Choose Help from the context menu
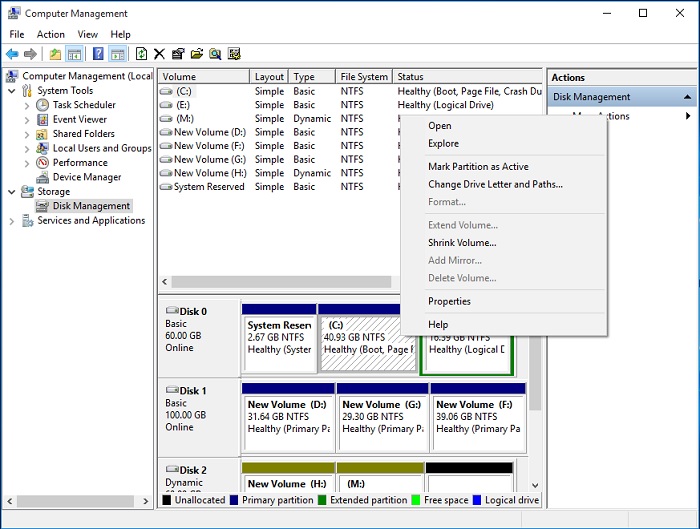The width and height of the screenshot is (700, 529). click(504, 325)
